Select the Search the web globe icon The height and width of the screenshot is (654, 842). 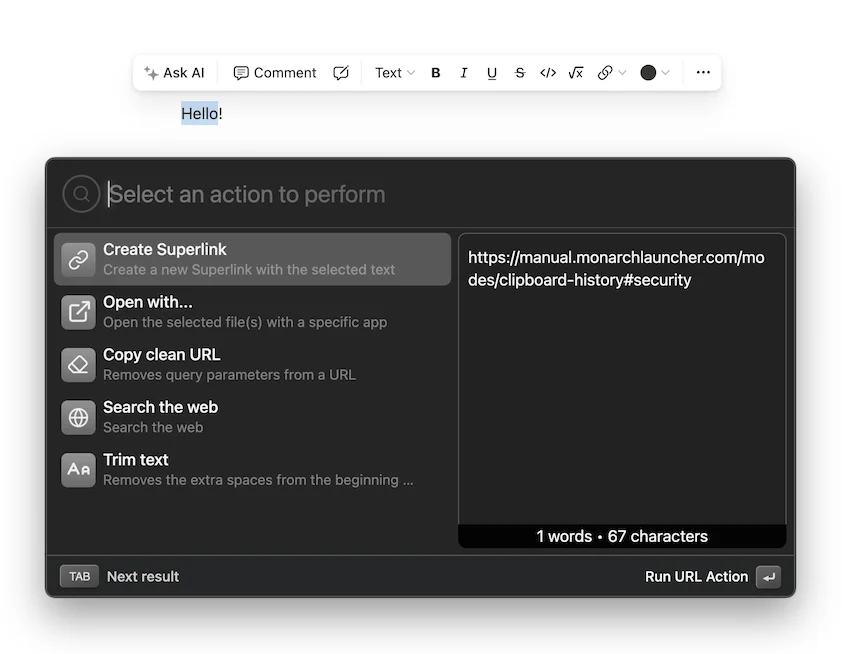[x=78, y=417]
